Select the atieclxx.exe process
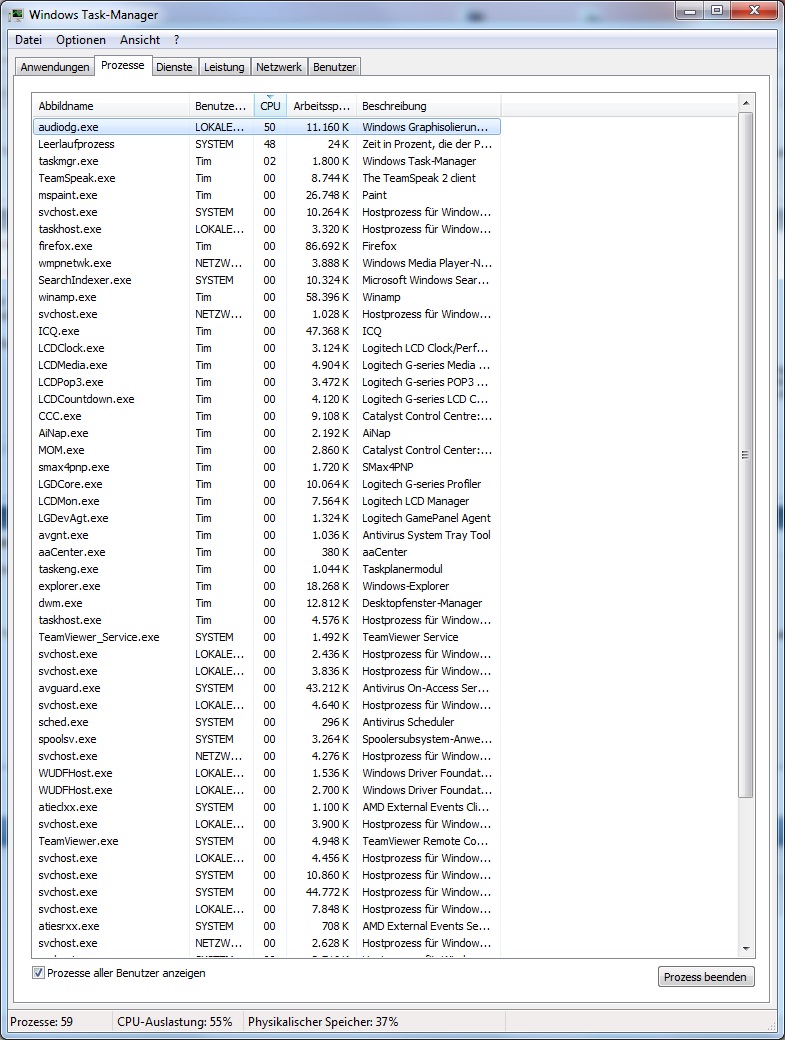785x1040 pixels. point(267,807)
